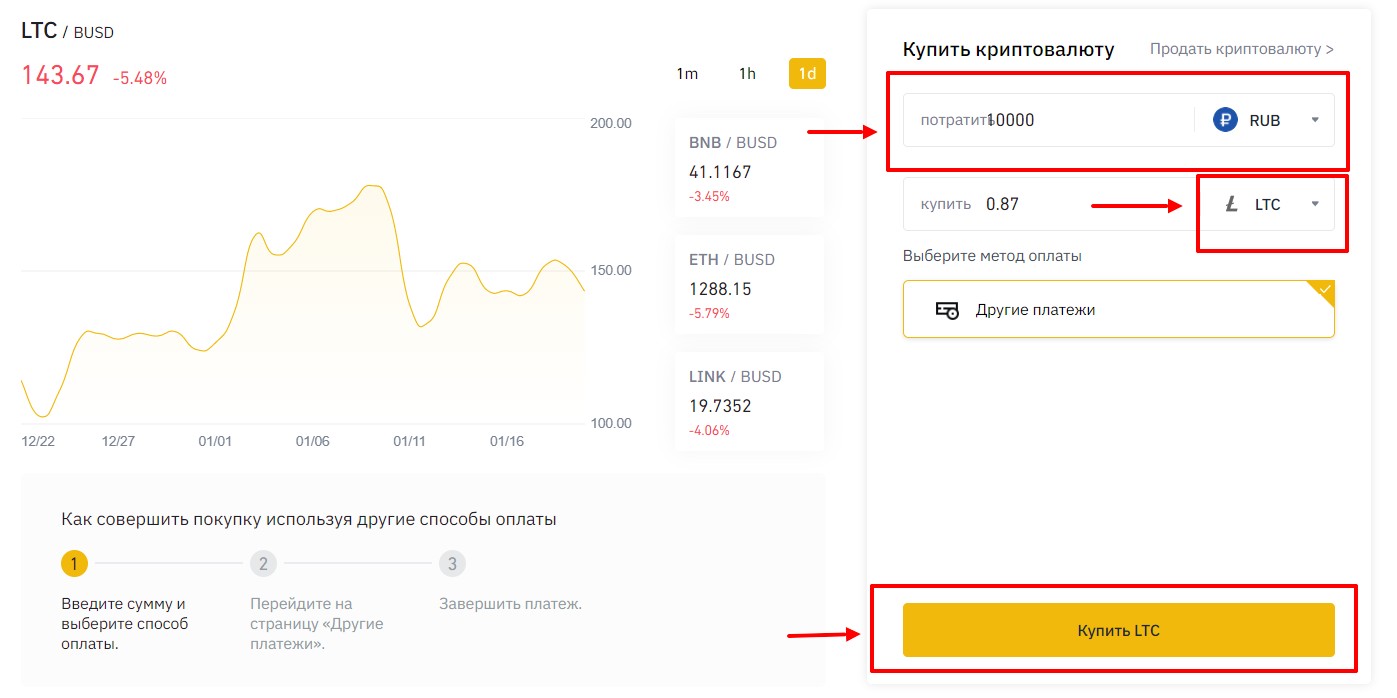The image size is (1397, 698).
Task: Click step indicator circle 3
Action: pyautogui.click(x=452, y=563)
